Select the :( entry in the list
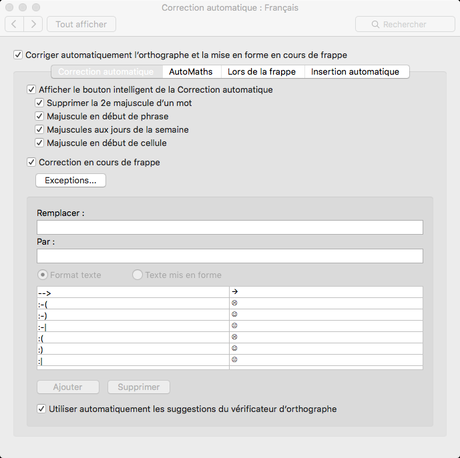Screen dimensions: 460x458 pos(230,338)
